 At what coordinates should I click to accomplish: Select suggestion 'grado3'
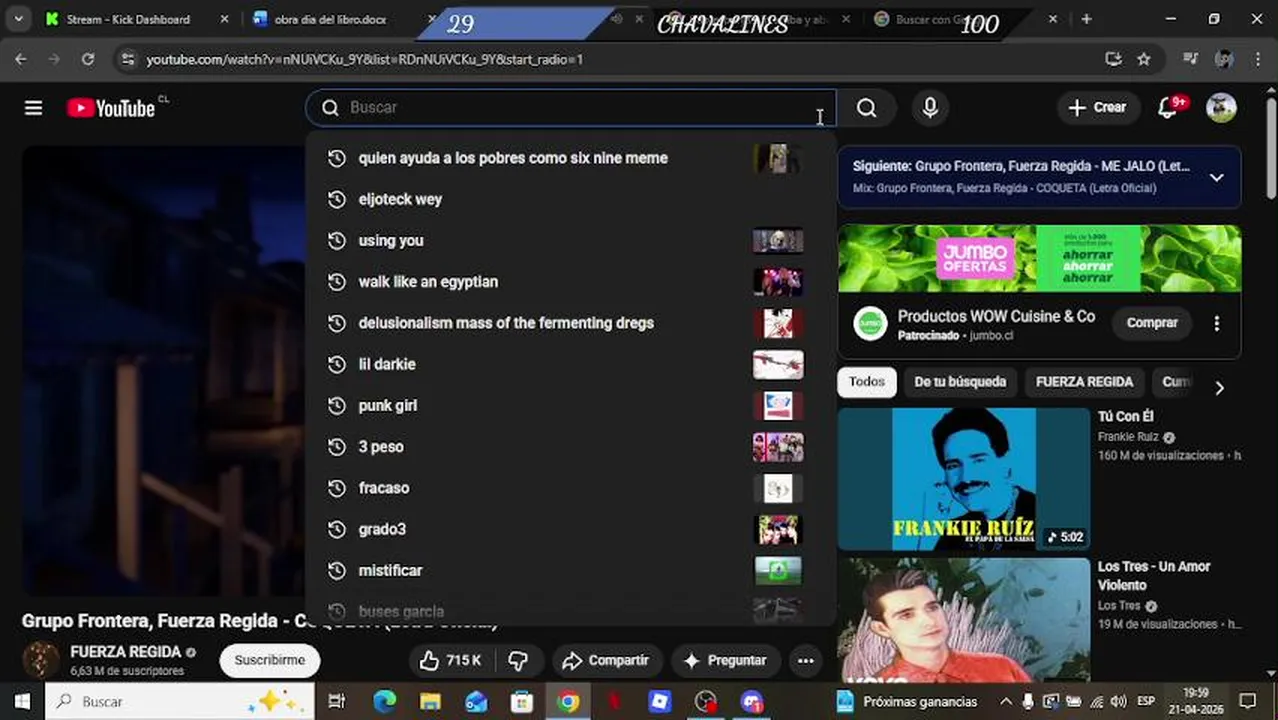[570, 529]
